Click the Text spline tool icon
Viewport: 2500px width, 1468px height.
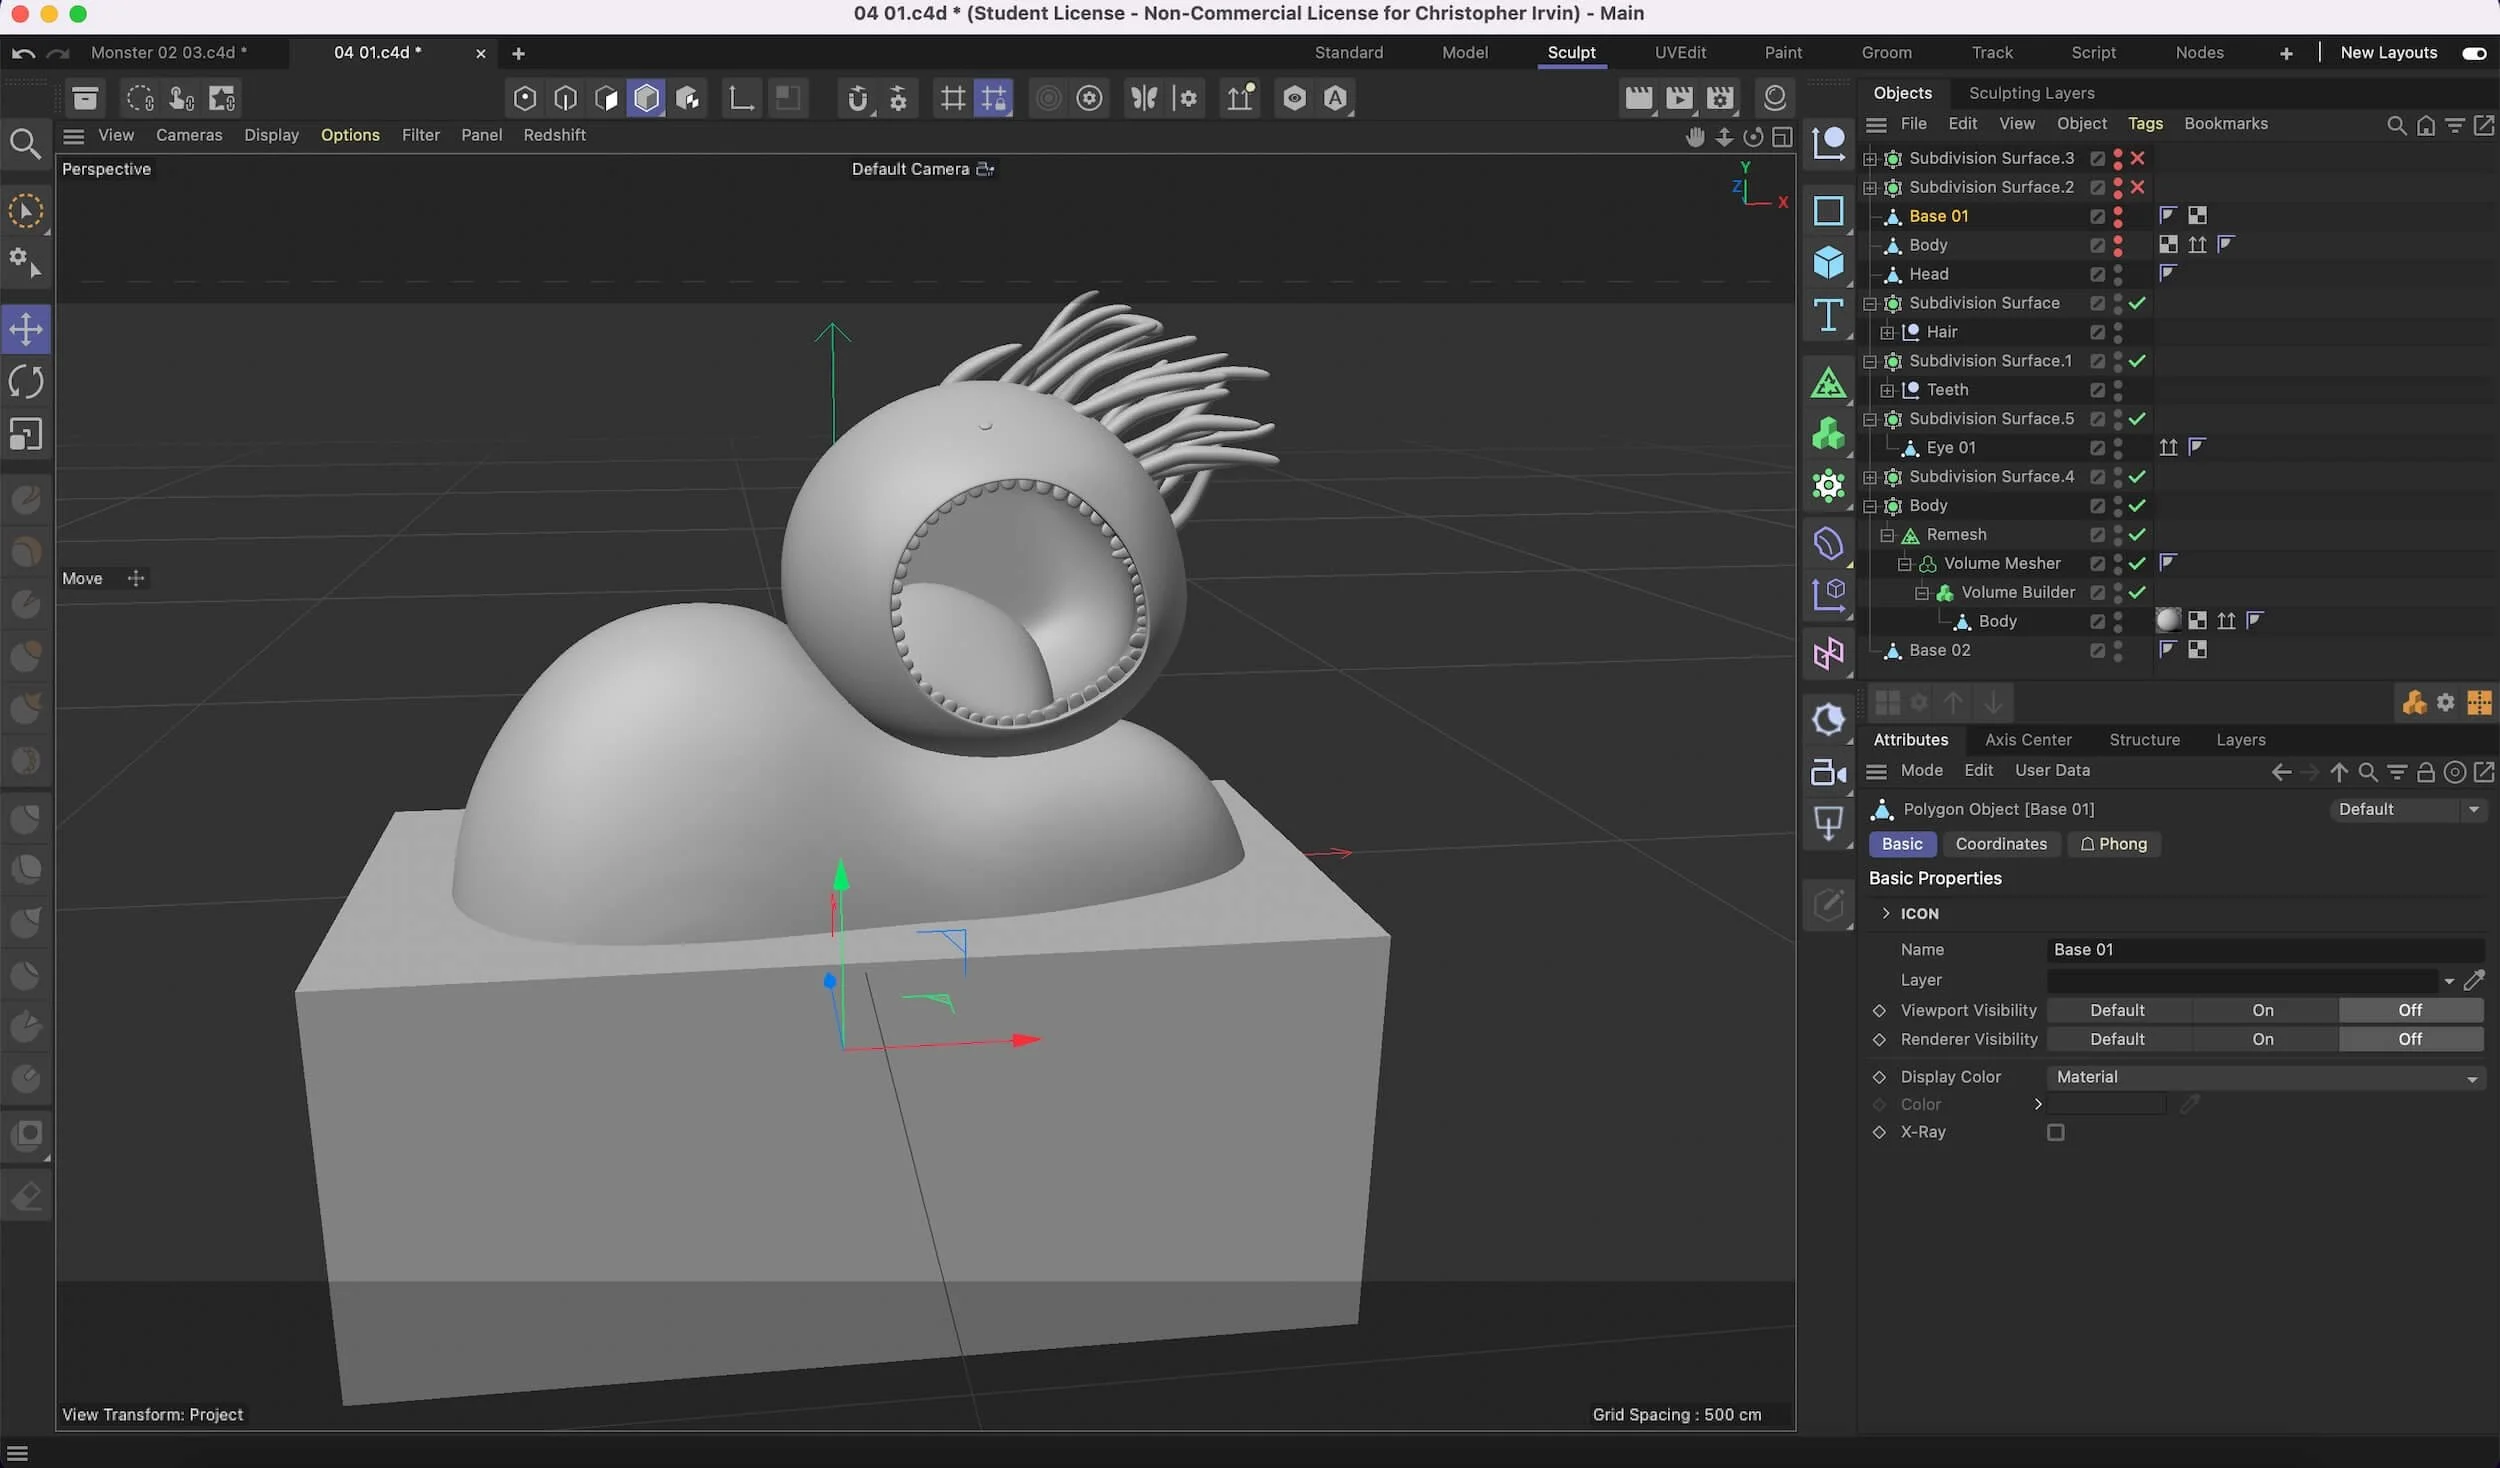[x=1828, y=316]
